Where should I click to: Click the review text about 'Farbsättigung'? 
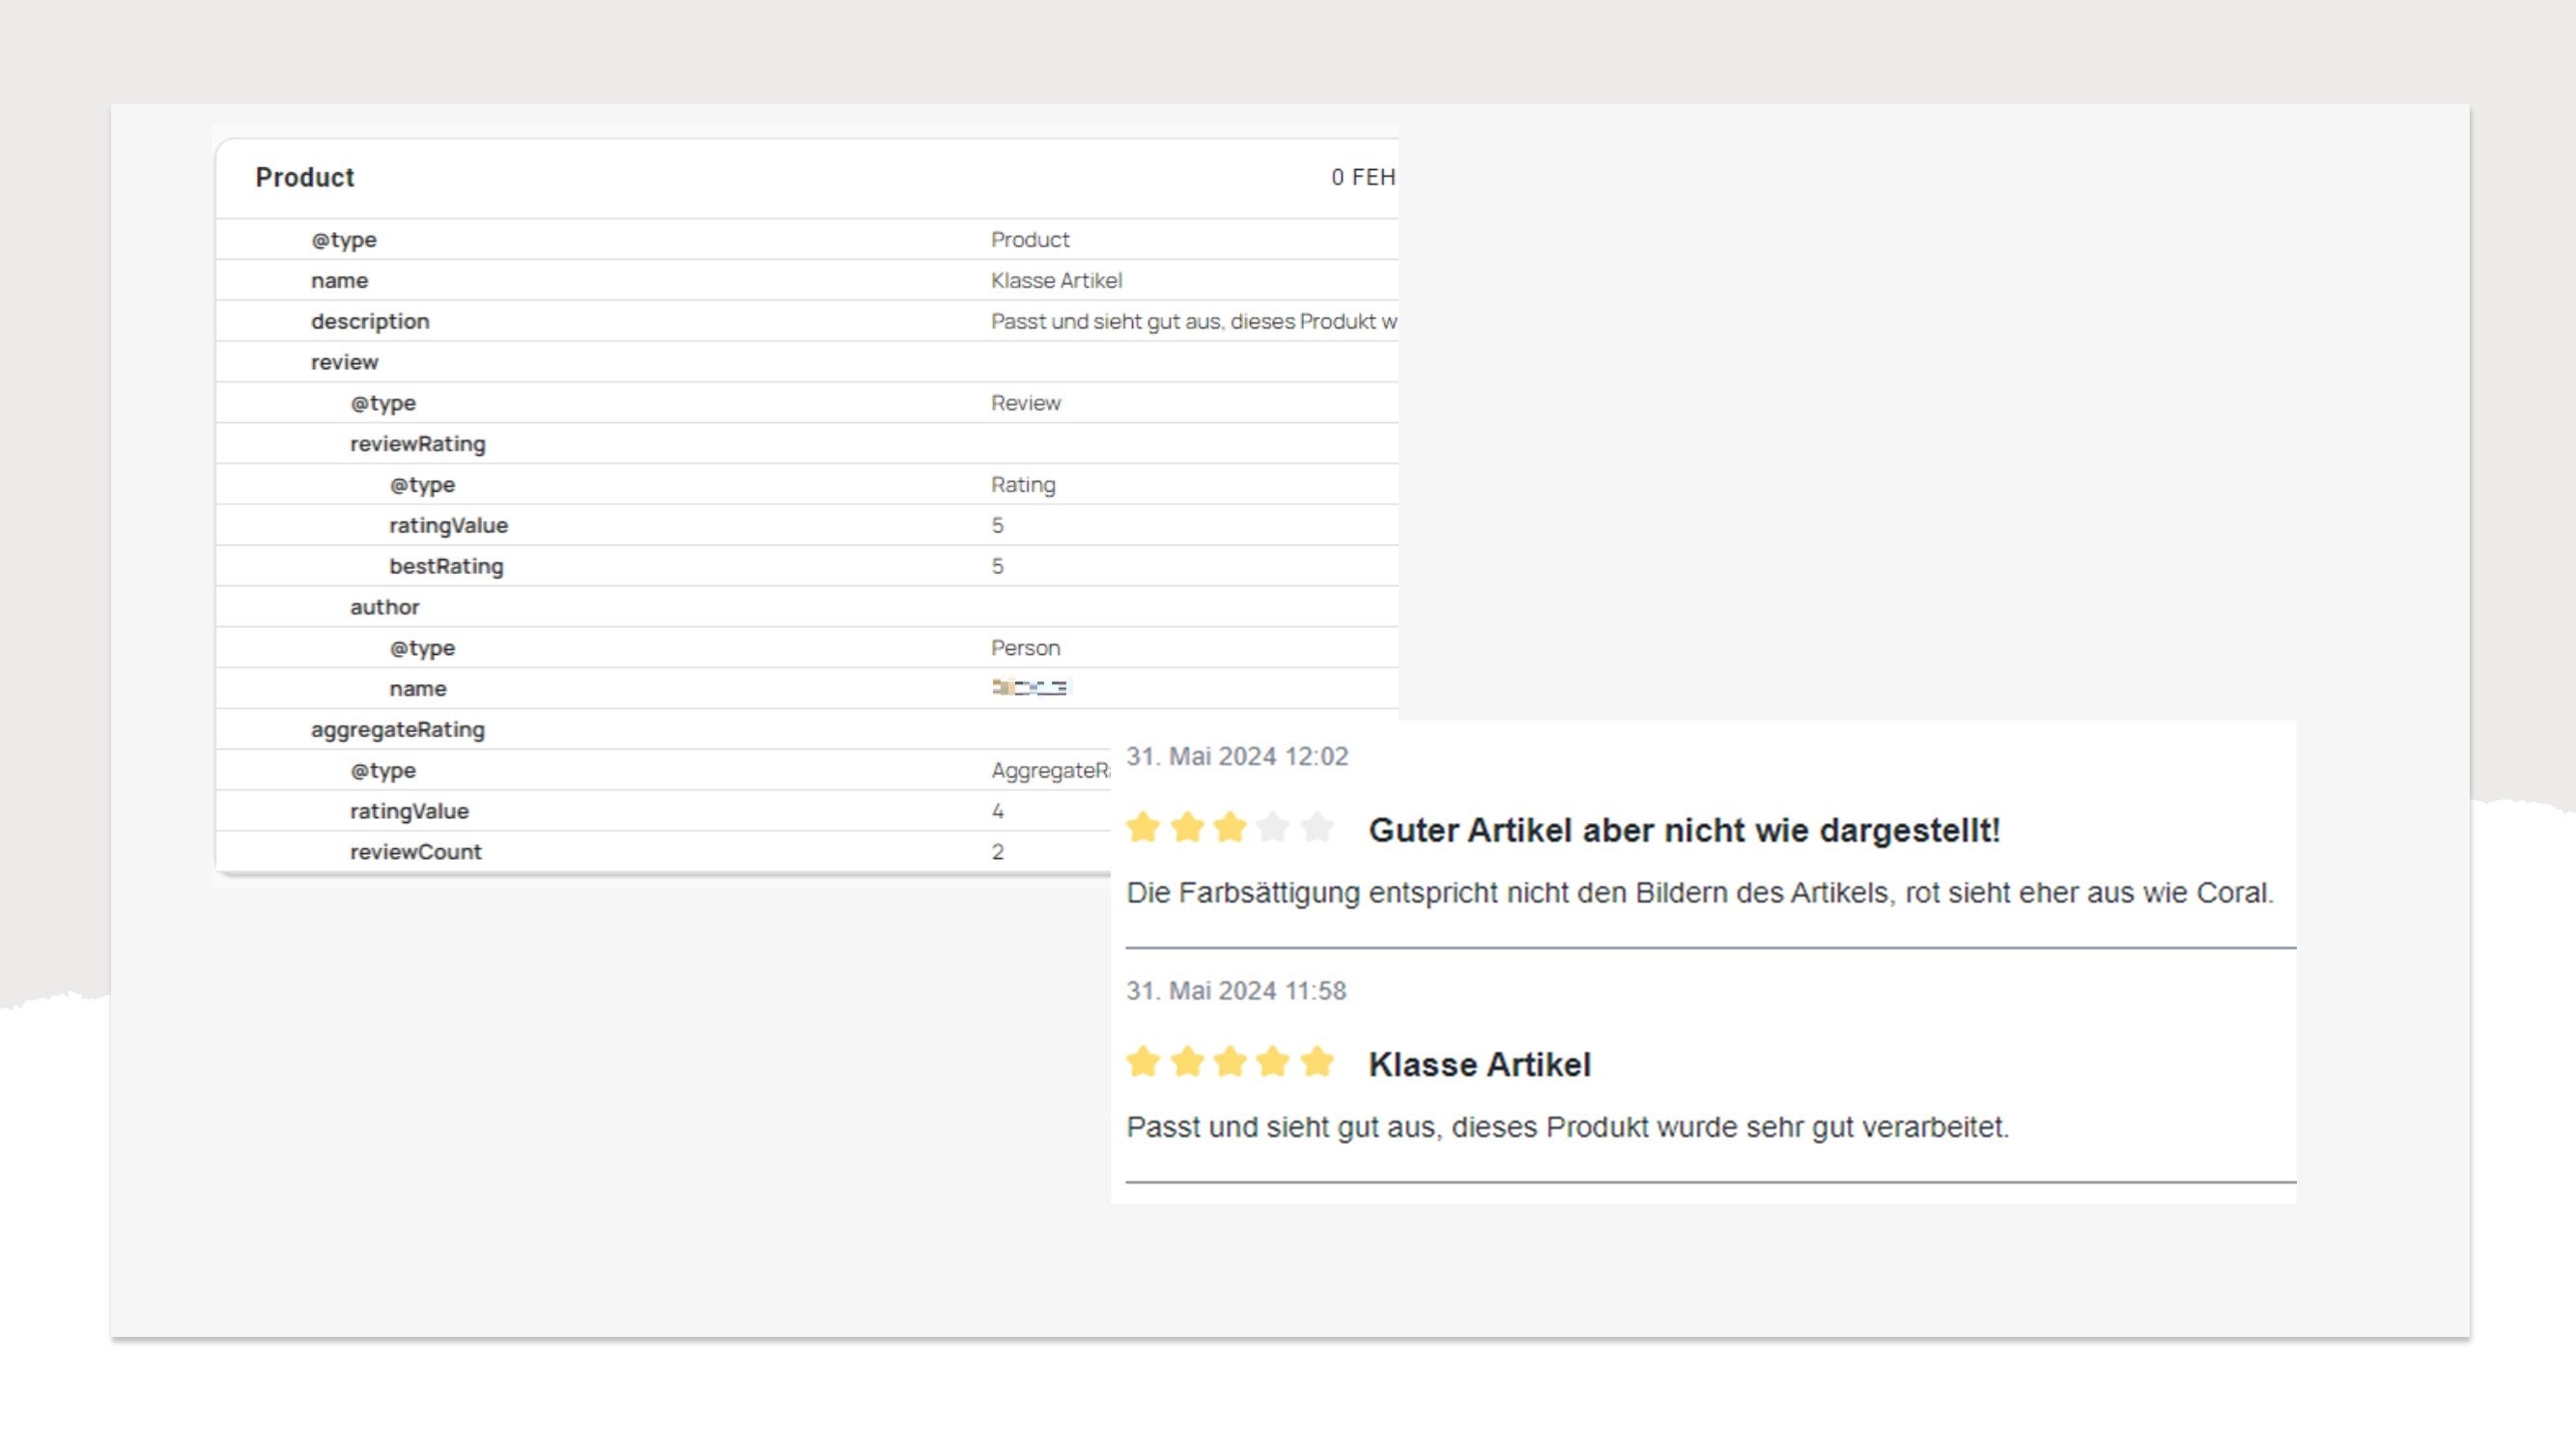click(1700, 893)
